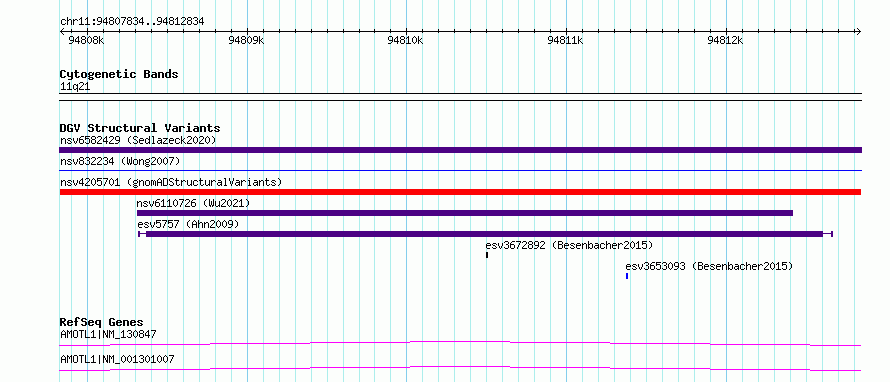Select the 11q21 cytogenetic band bar
This screenshot has height=382, width=890.
[x=460, y=96]
